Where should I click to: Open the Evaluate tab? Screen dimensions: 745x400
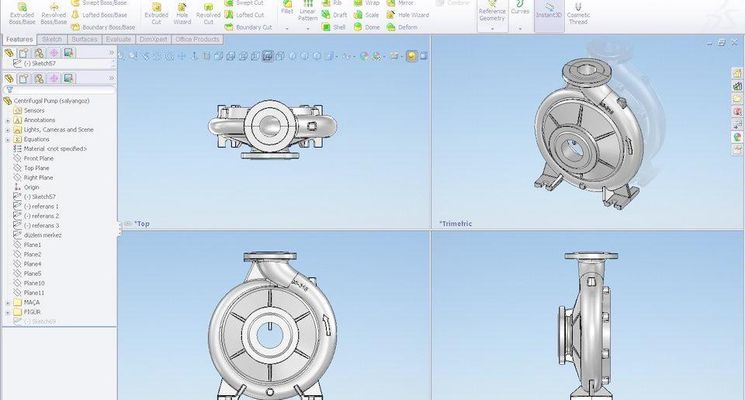pyautogui.click(x=119, y=39)
